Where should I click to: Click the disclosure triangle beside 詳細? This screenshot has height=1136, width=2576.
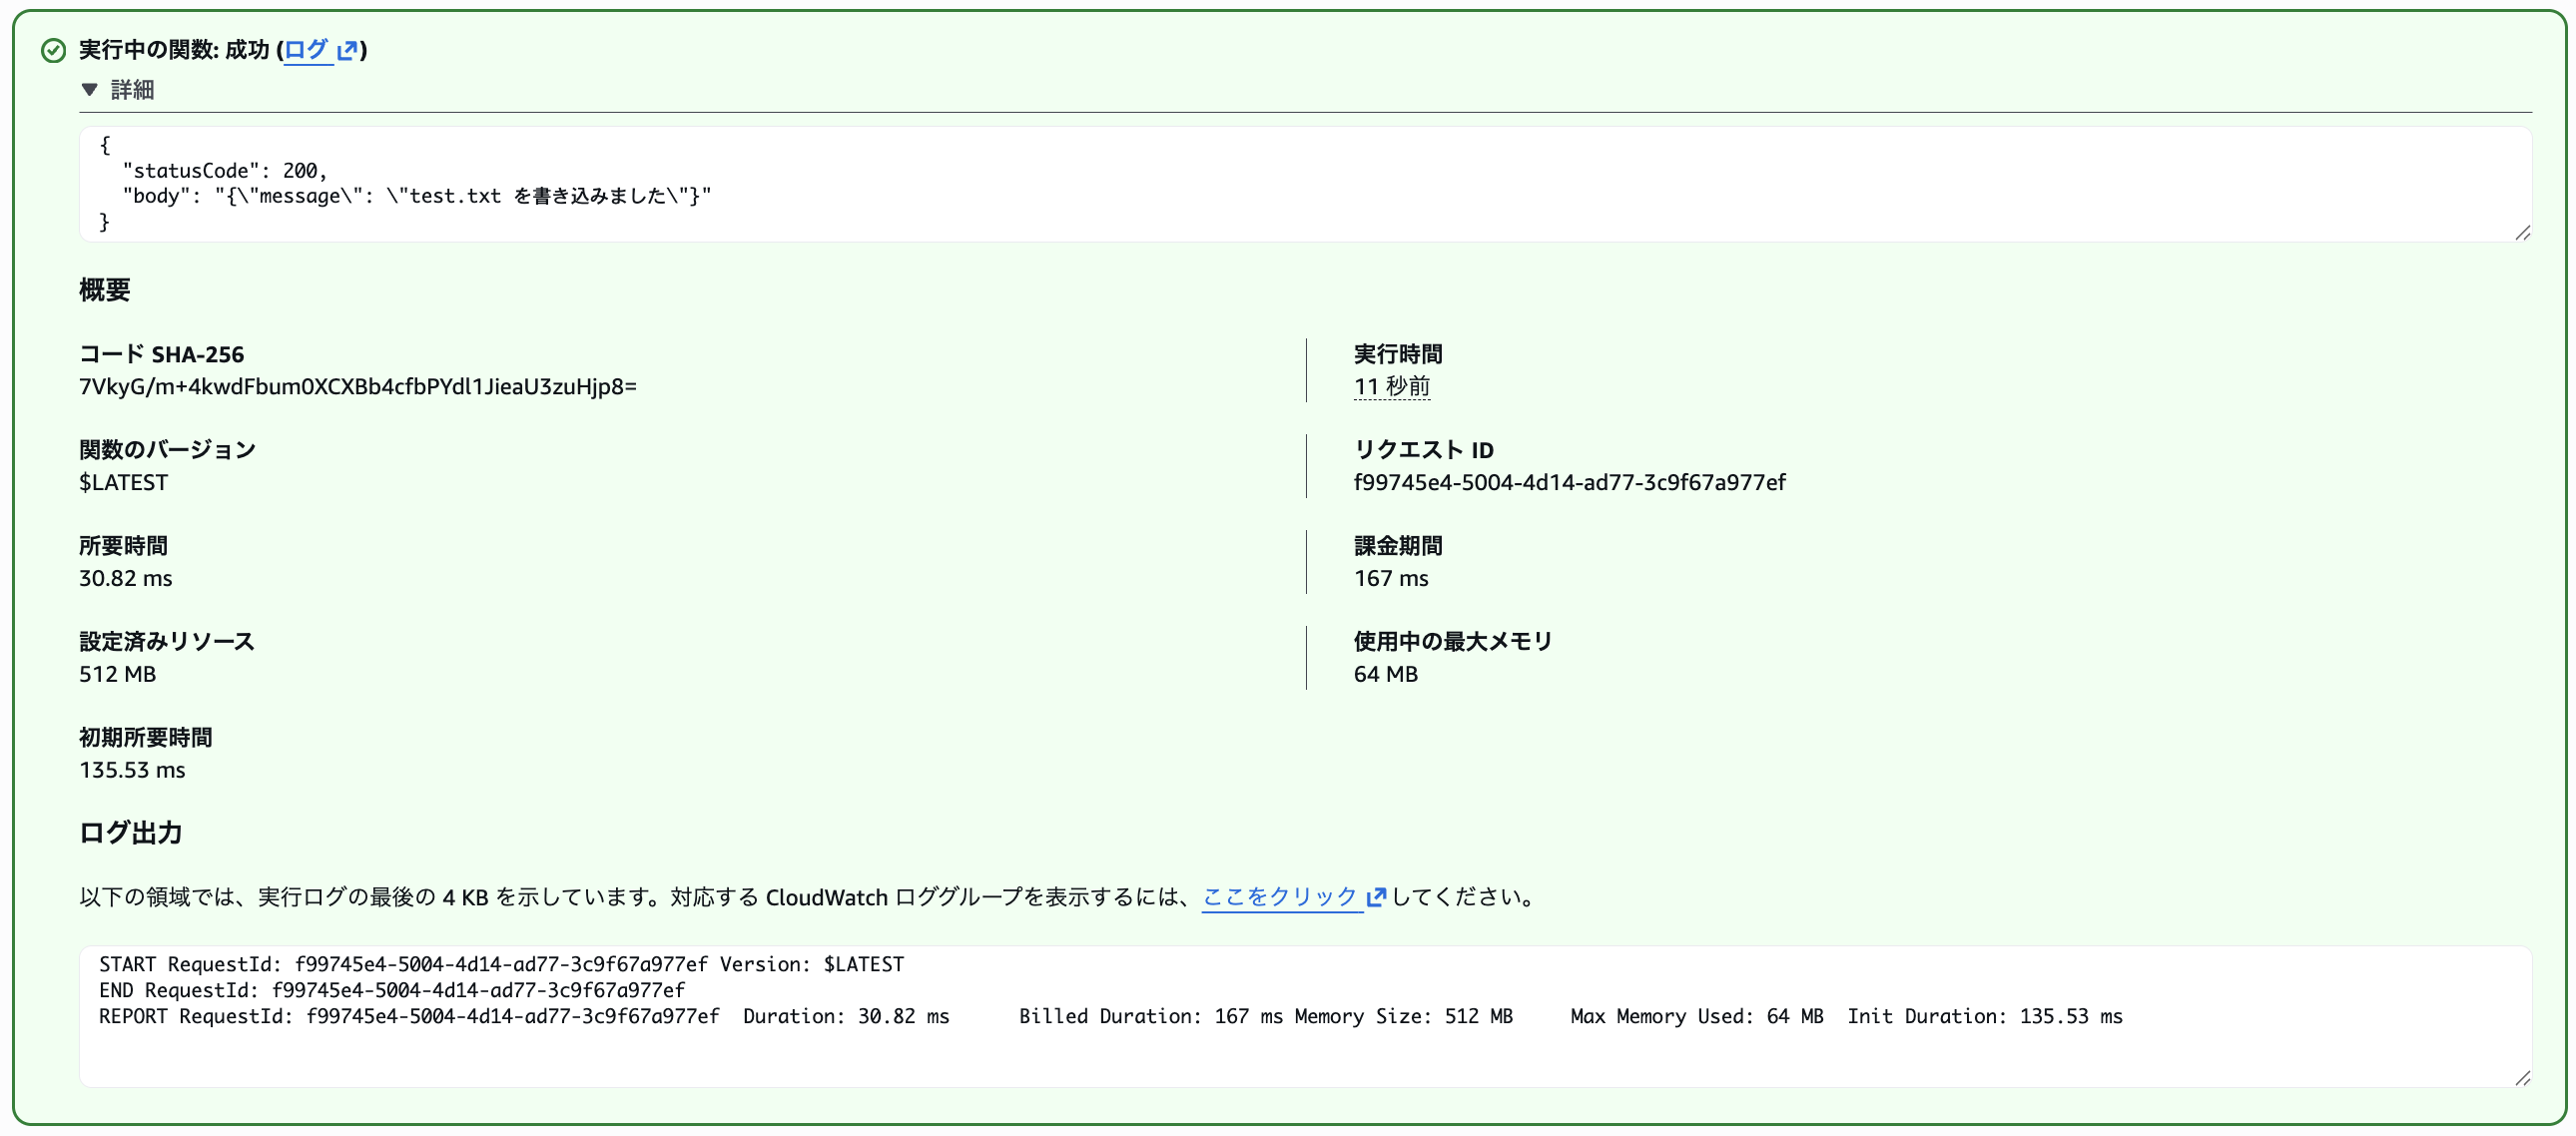tap(90, 89)
